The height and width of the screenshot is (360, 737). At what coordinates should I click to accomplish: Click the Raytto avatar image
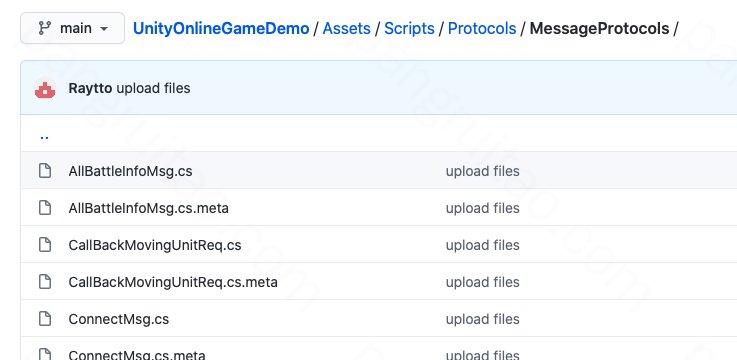[x=45, y=88]
